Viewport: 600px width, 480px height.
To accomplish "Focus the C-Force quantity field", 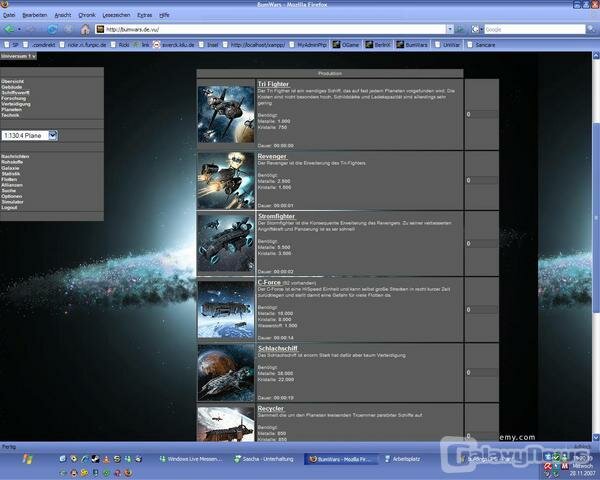I will (x=481, y=310).
